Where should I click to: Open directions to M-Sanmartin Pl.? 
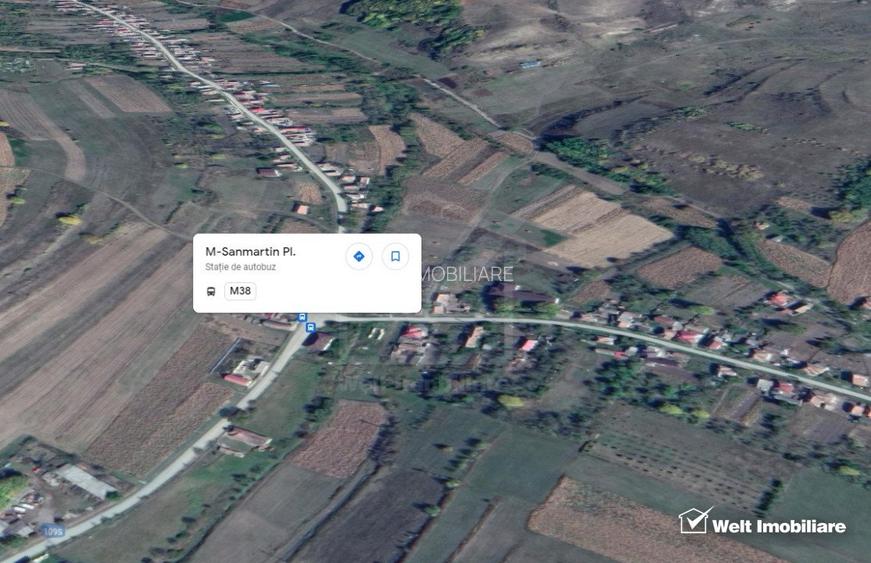click(x=359, y=257)
